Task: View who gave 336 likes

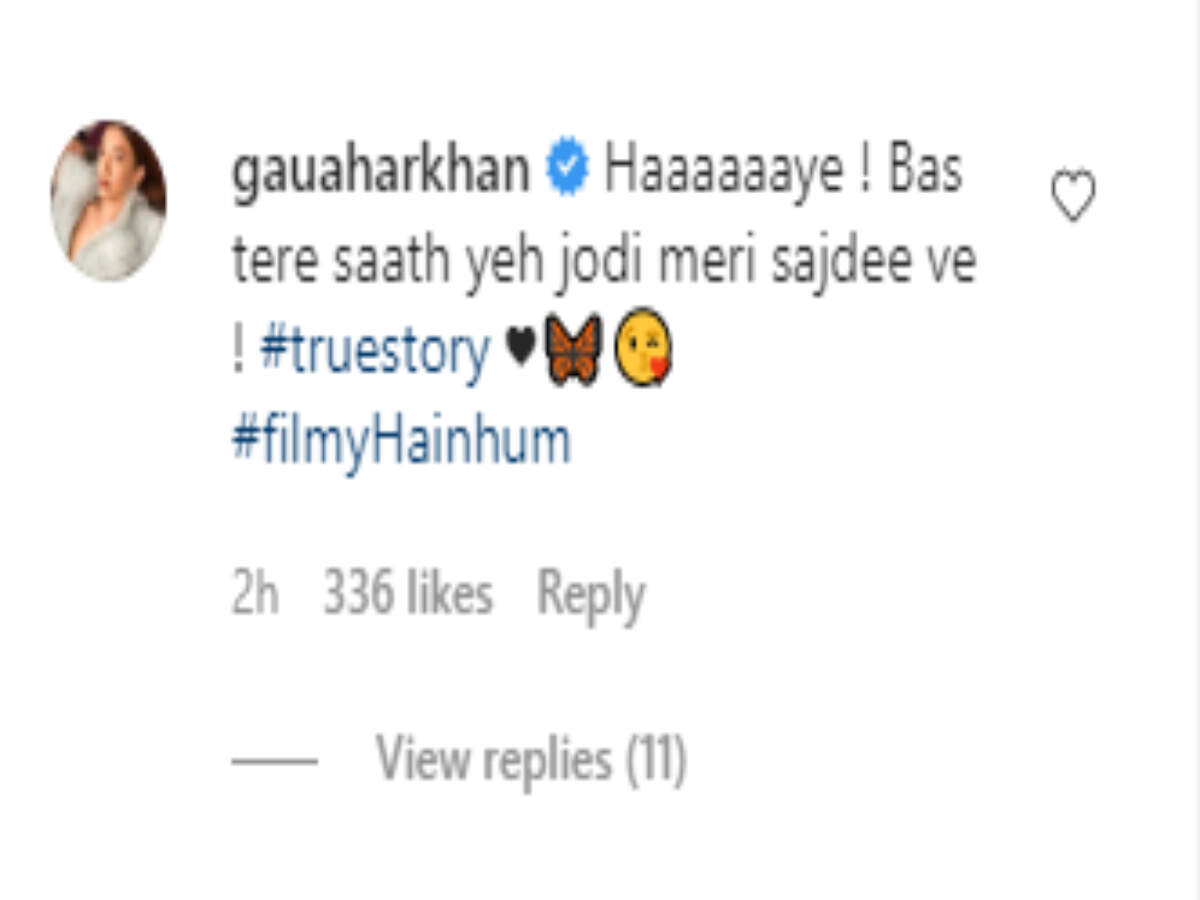Action: point(408,594)
